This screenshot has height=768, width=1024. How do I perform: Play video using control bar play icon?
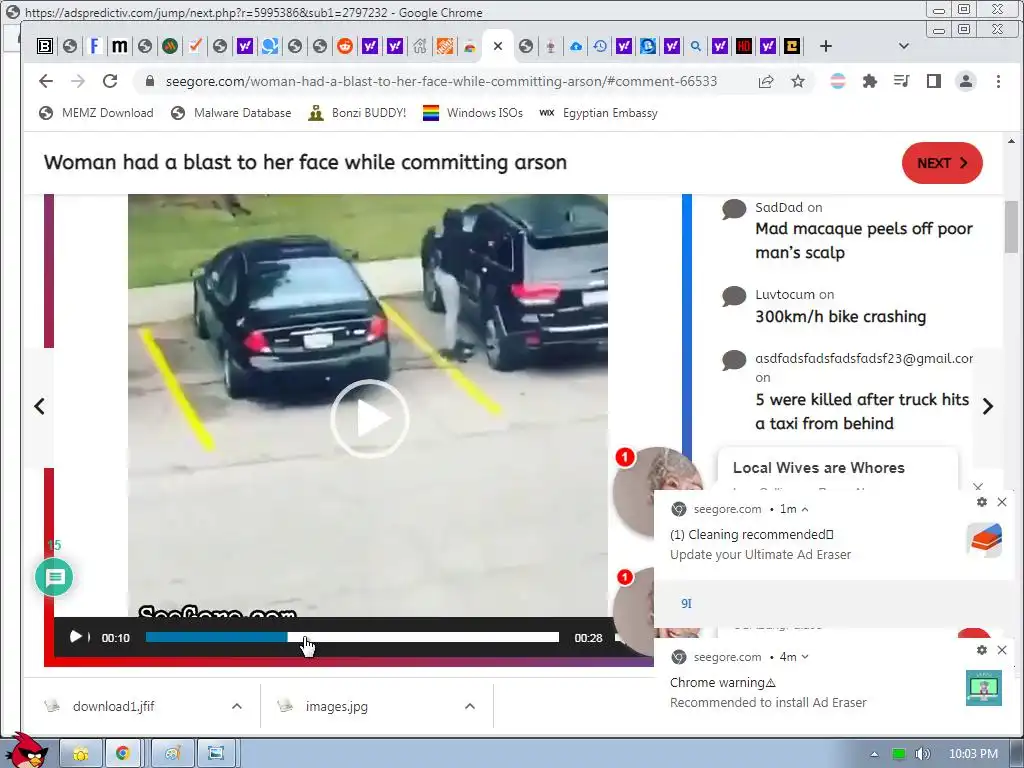coord(75,637)
